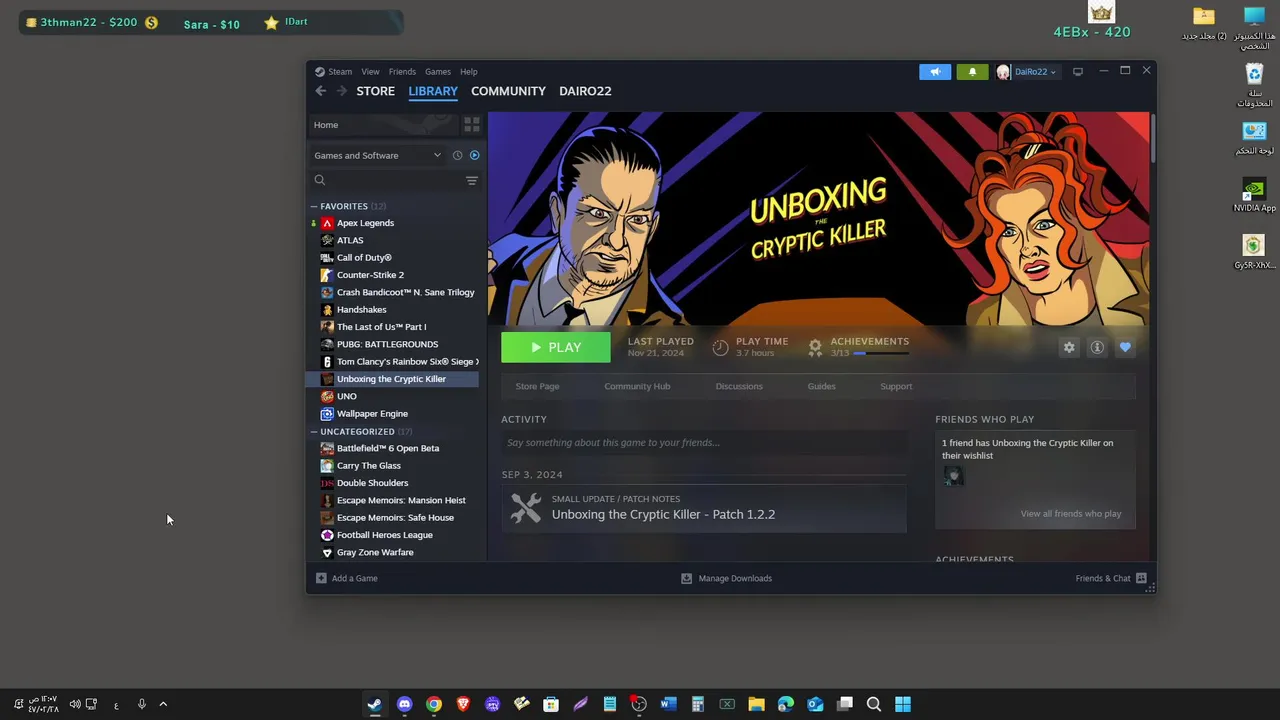Open the Friends menu
The image size is (1280, 720).
pyautogui.click(x=402, y=72)
